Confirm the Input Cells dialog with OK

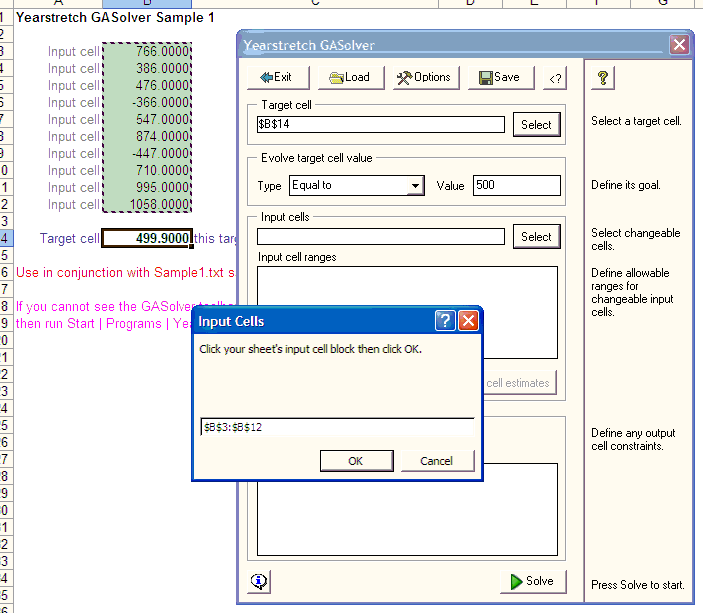point(356,461)
